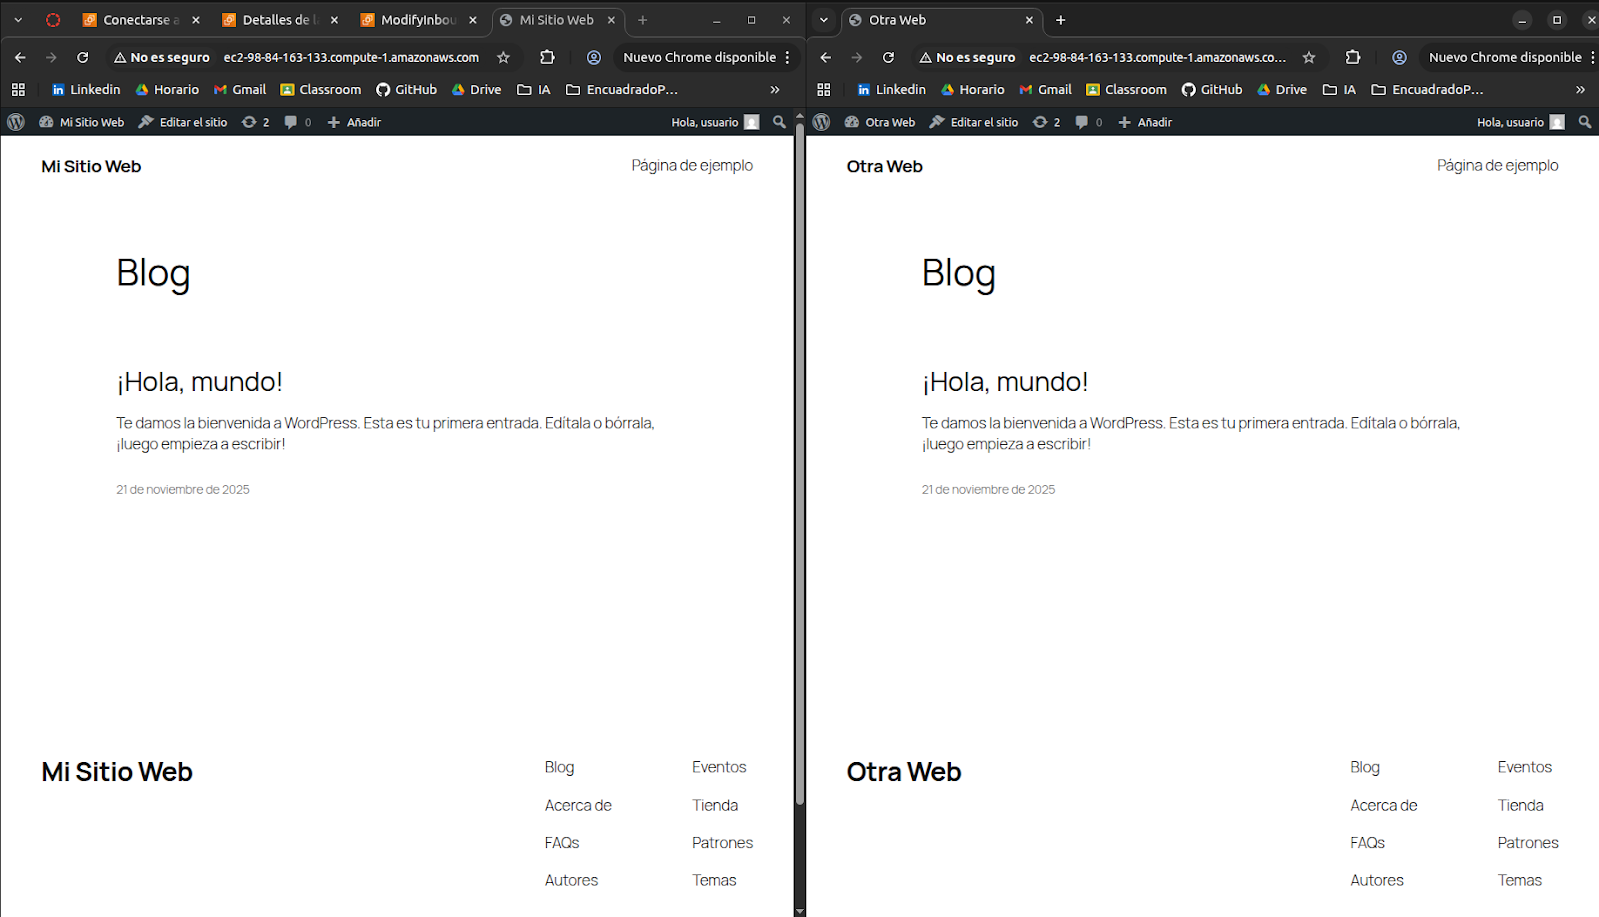Click the scroll-down arrow of the left window's scrollbar

pos(799,911)
